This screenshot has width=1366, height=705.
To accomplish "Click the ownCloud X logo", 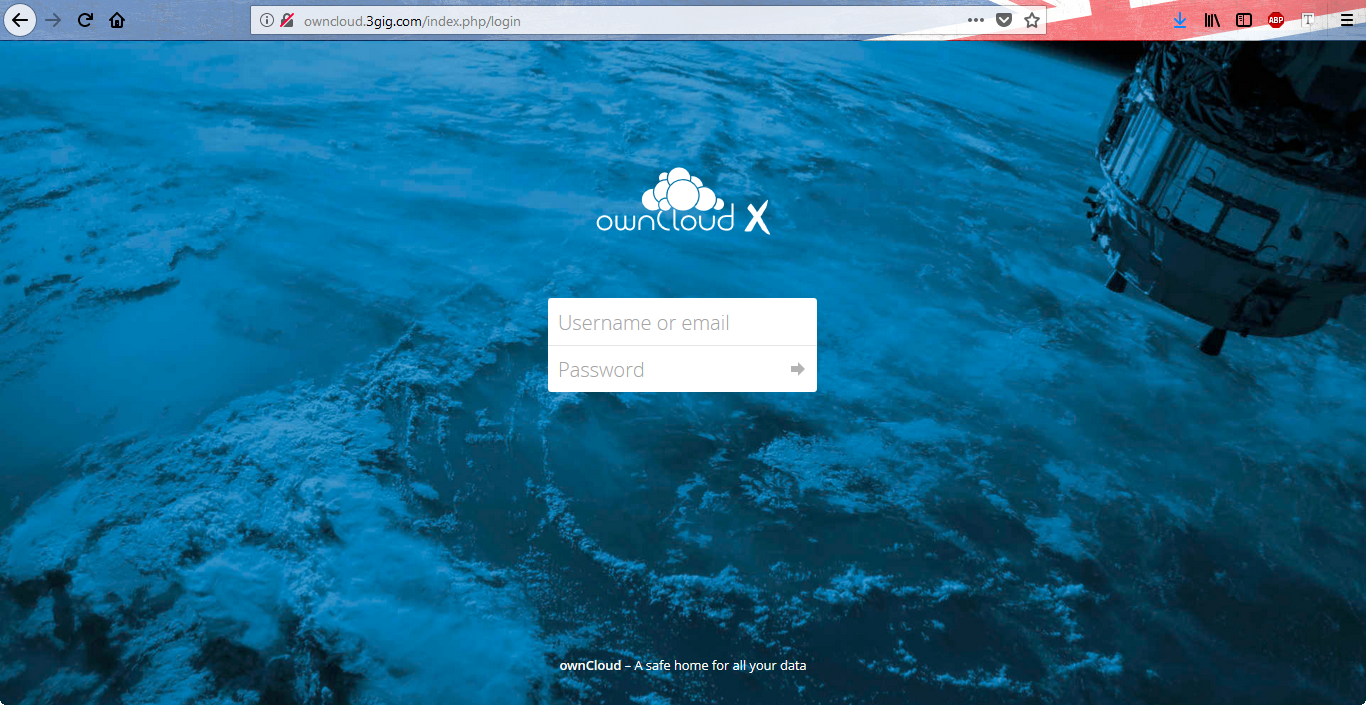I will [x=683, y=201].
